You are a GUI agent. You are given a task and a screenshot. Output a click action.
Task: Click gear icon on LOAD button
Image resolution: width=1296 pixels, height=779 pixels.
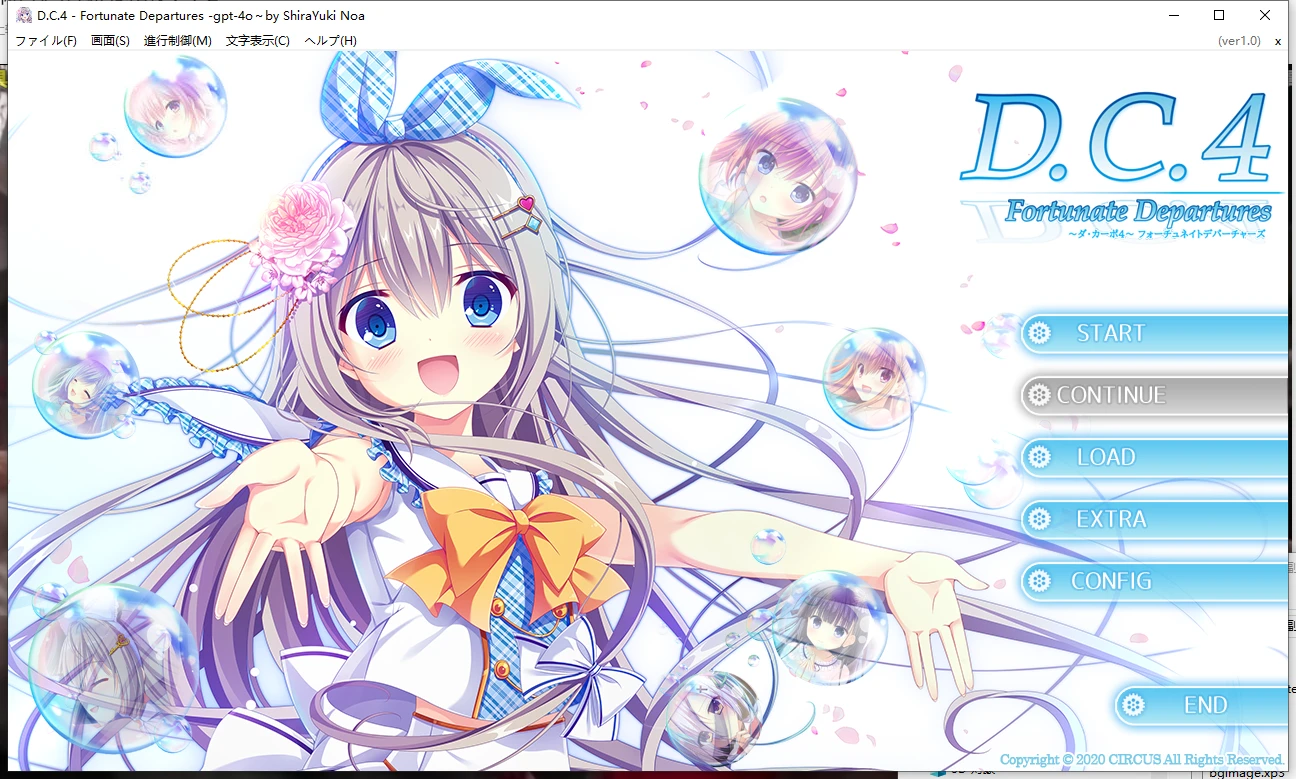(1040, 457)
